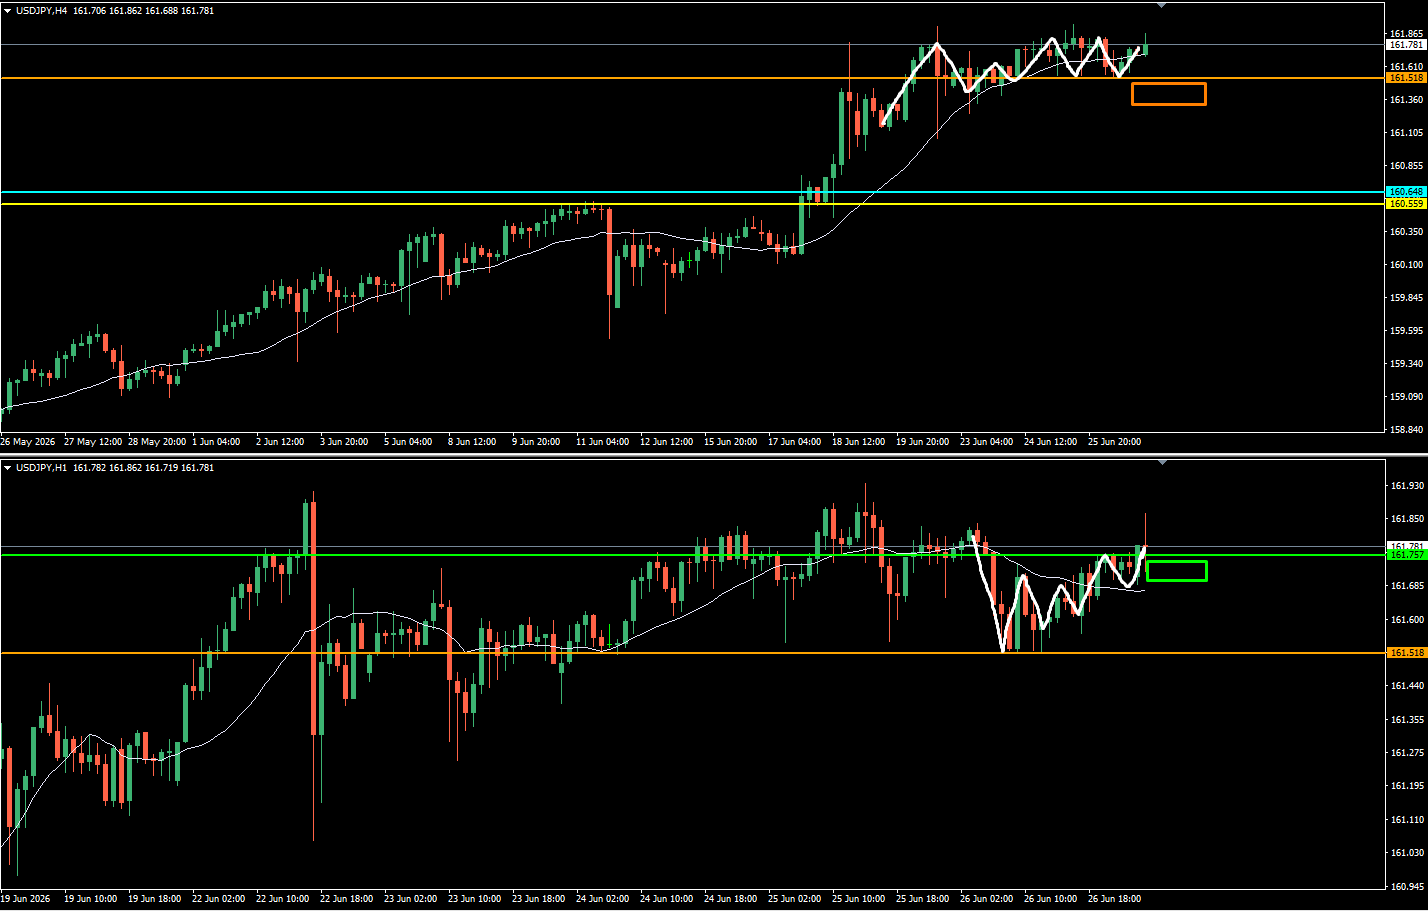
Task: Click the chart shift marker on H4 chart
Action: [x=1161, y=5]
